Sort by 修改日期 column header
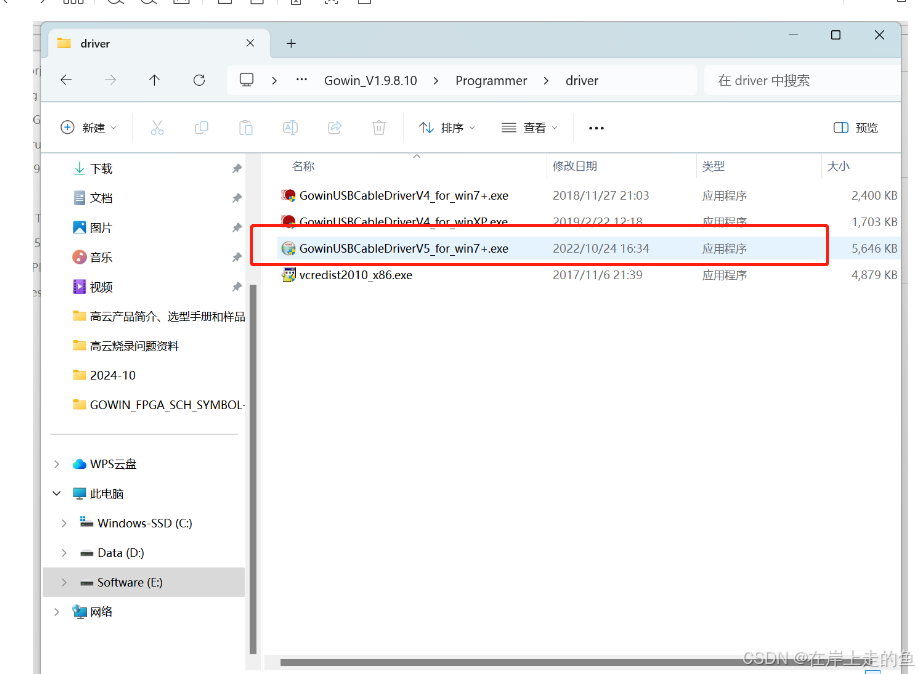 click(574, 166)
